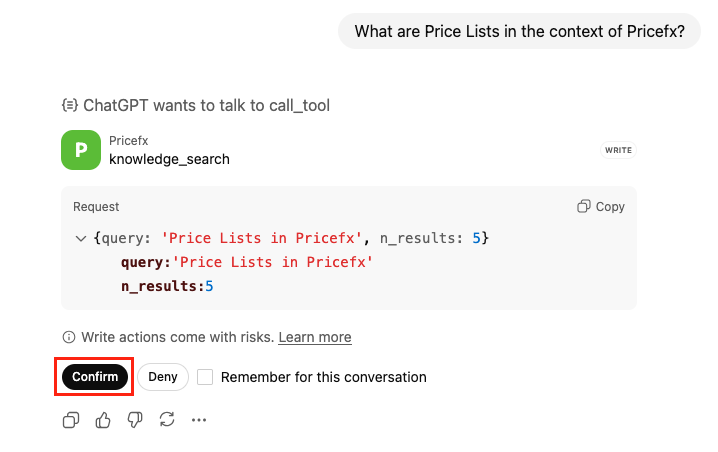Regenerate the response with the circular arrows icon
The image size is (718, 452).
[x=167, y=420]
